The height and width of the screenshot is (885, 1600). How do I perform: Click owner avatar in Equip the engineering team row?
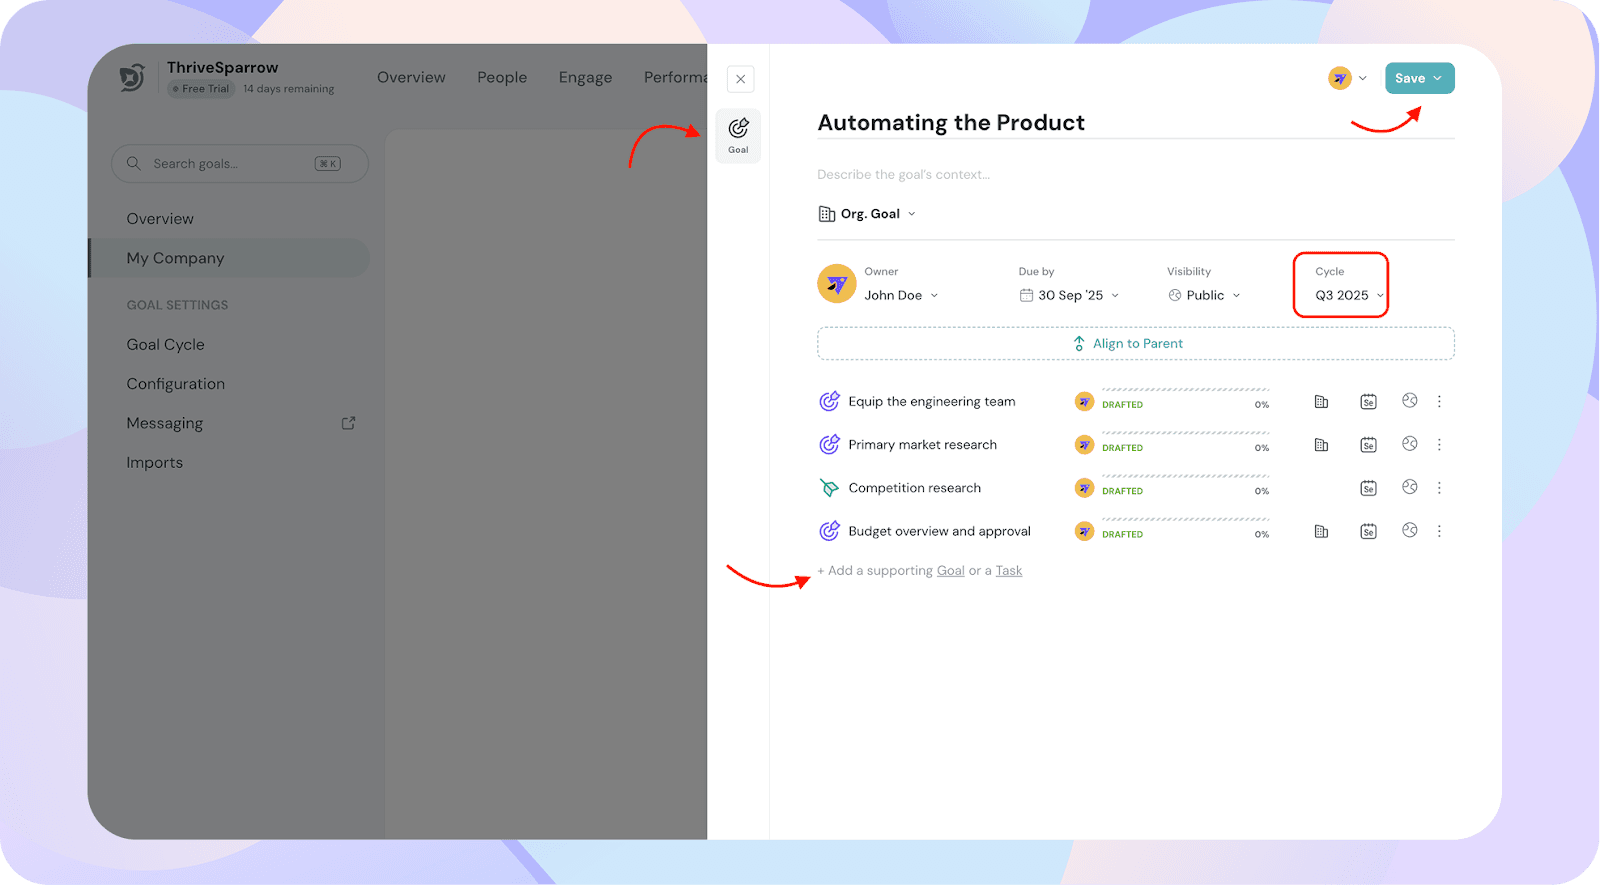coord(1084,401)
